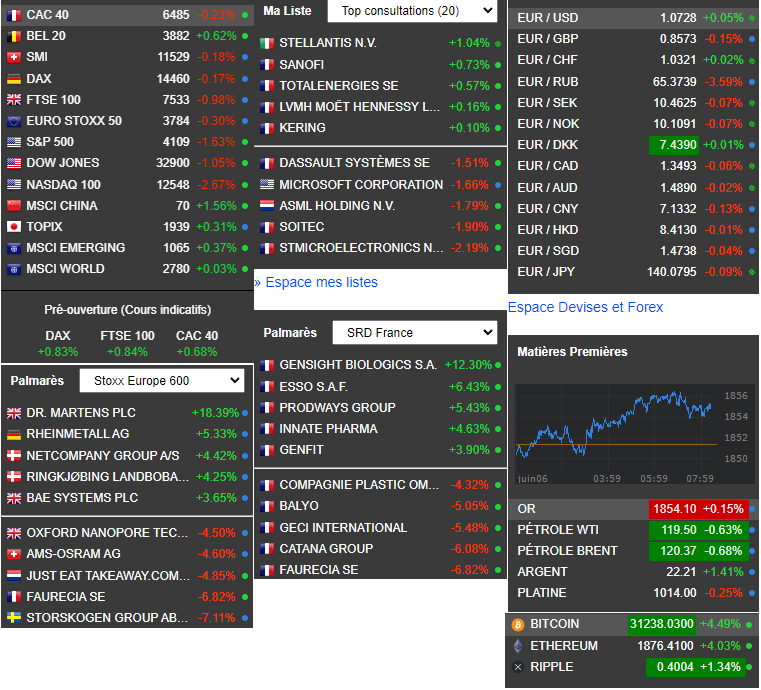761x690 pixels.
Task: Click the DAX pre-opening +0.83% value
Action: tap(58, 352)
